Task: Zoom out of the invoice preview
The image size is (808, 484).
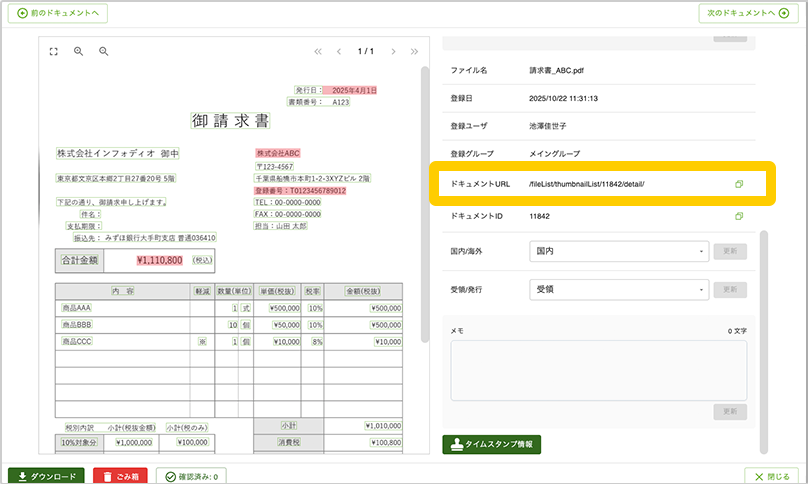Action: coord(103,51)
